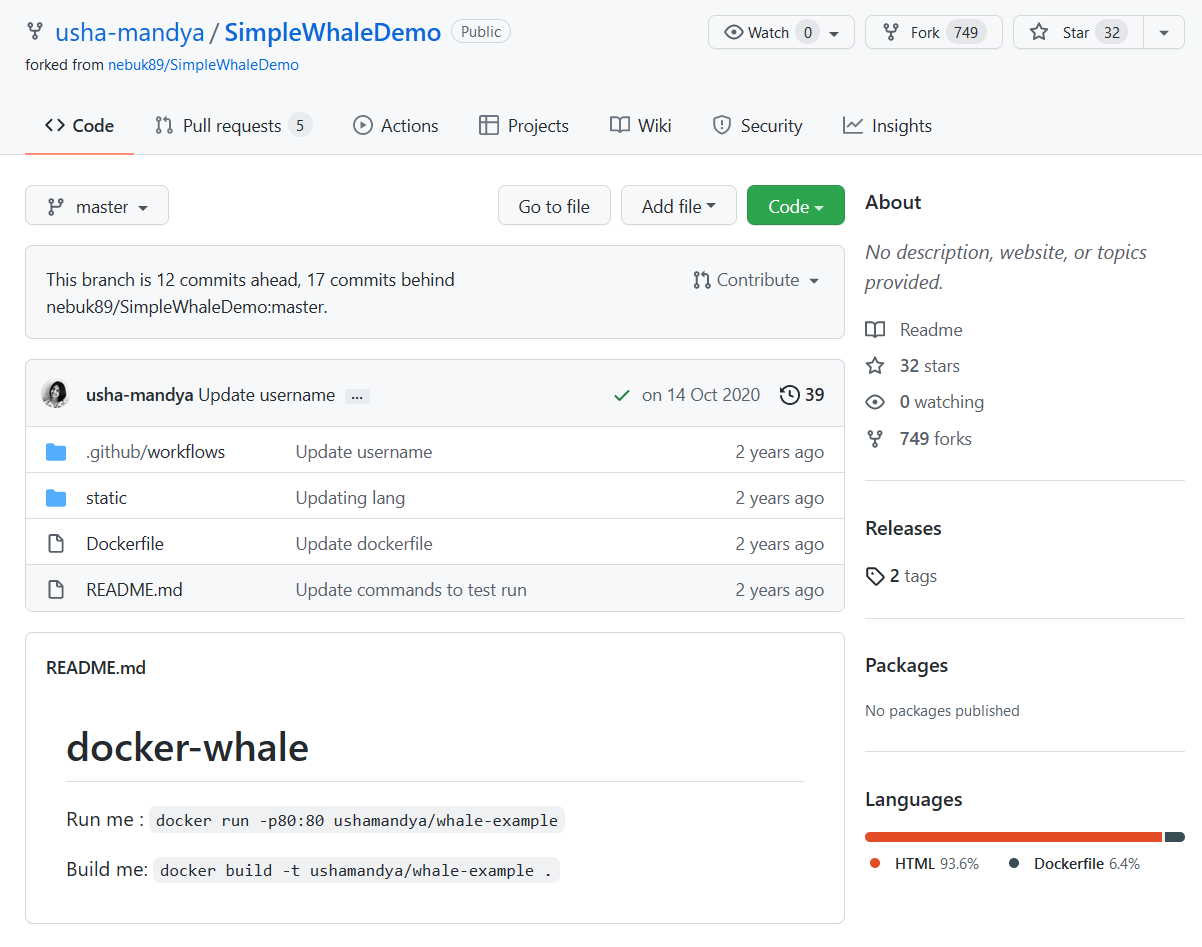
Task: Click the repository fork icon beside usha-mandya
Action: [x=35, y=32]
